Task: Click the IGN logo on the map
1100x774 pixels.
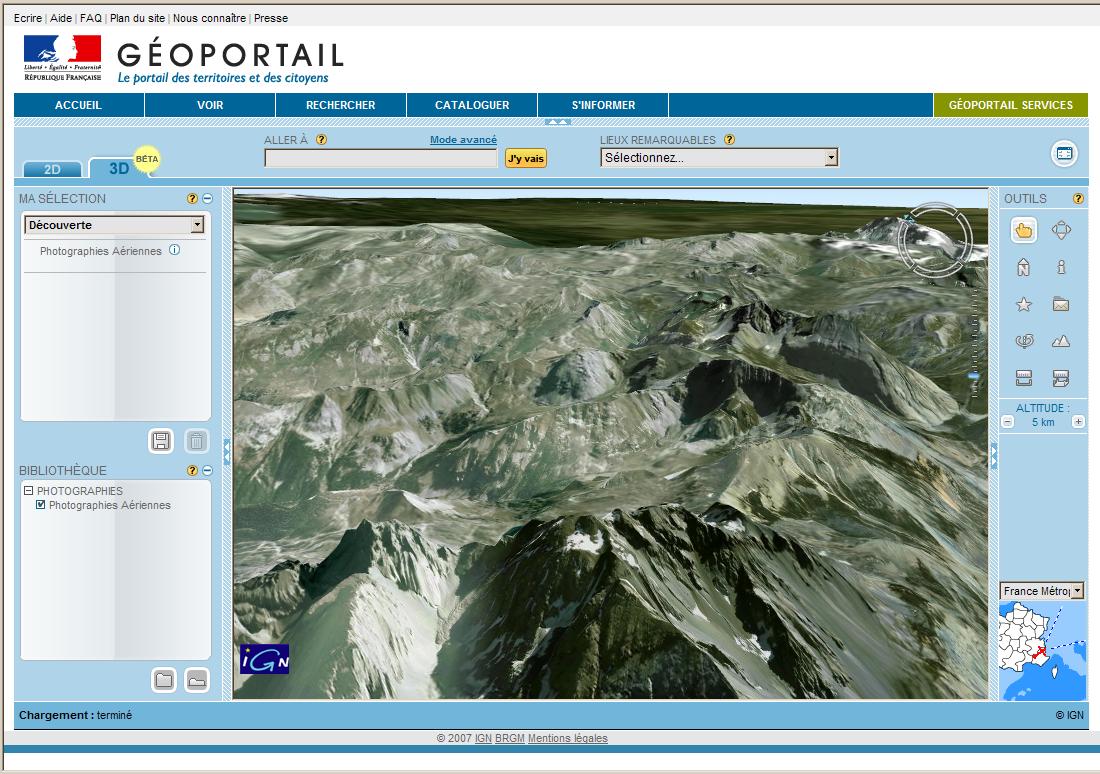Action: tap(264, 659)
